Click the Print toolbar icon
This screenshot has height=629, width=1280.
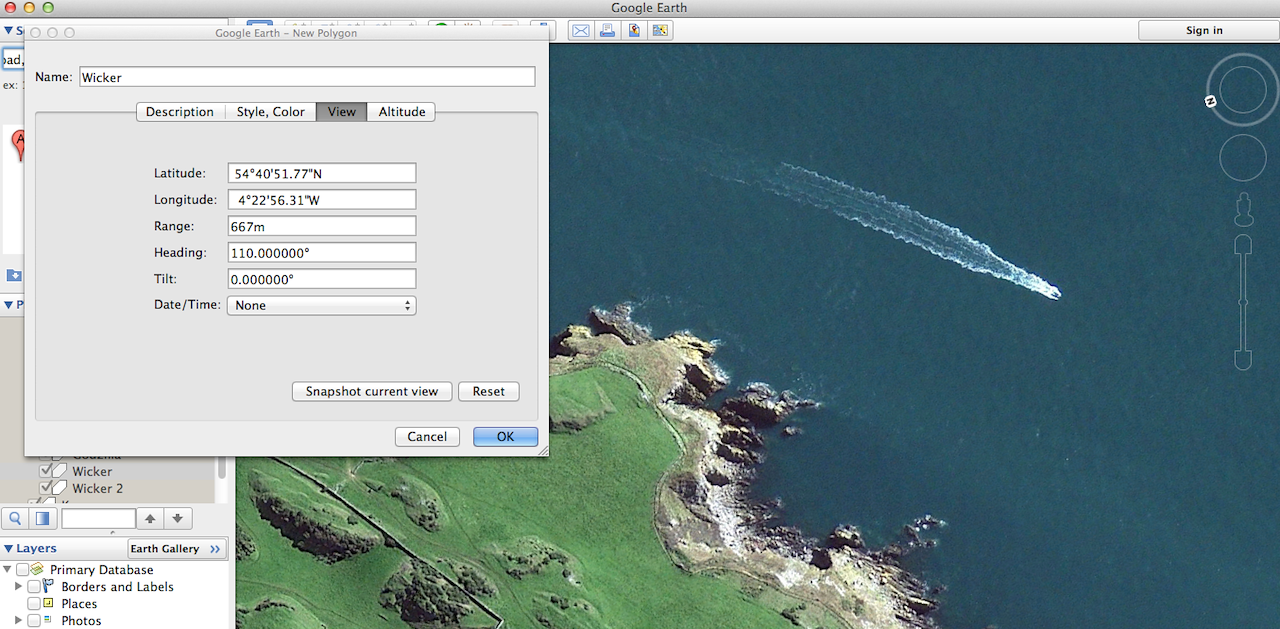[x=607, y=30]
